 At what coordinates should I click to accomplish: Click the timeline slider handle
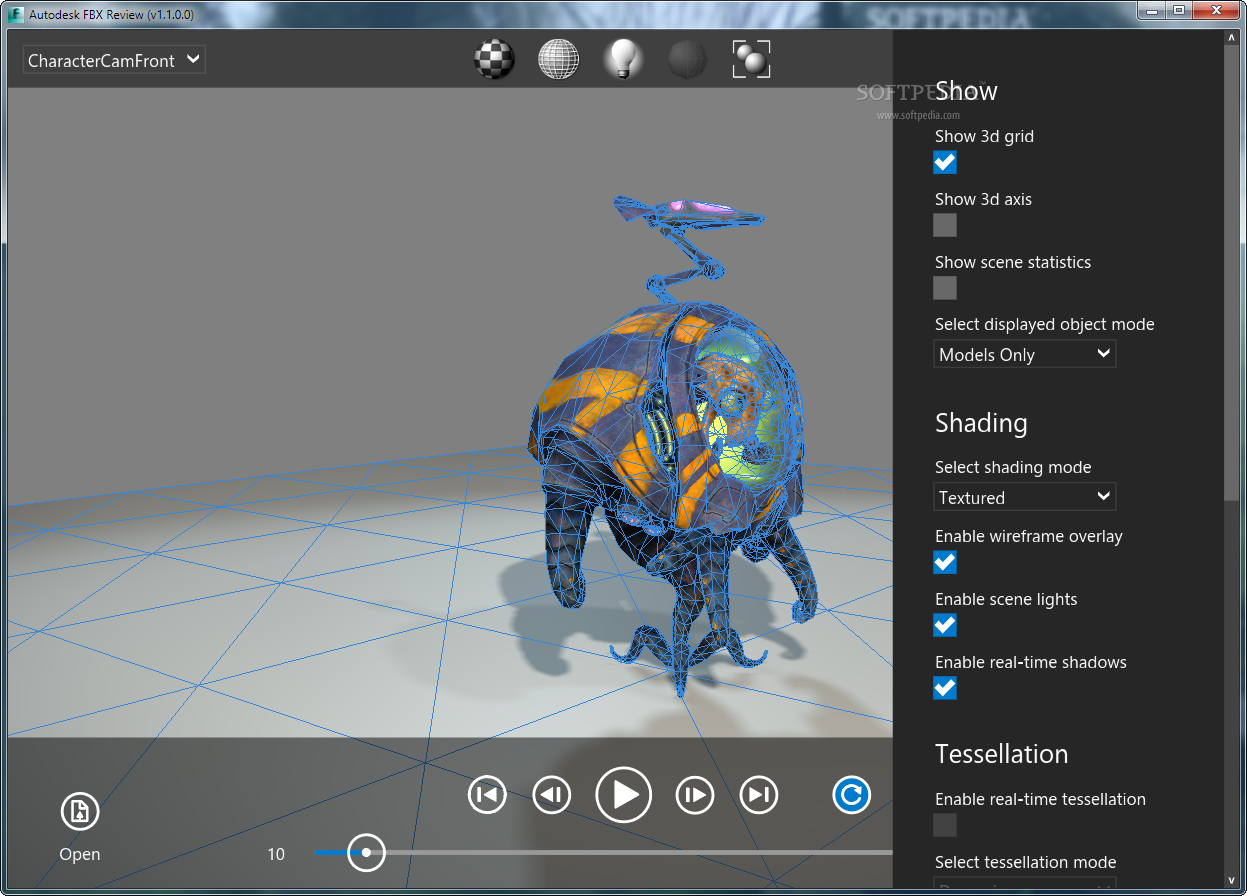pos(366,852)
